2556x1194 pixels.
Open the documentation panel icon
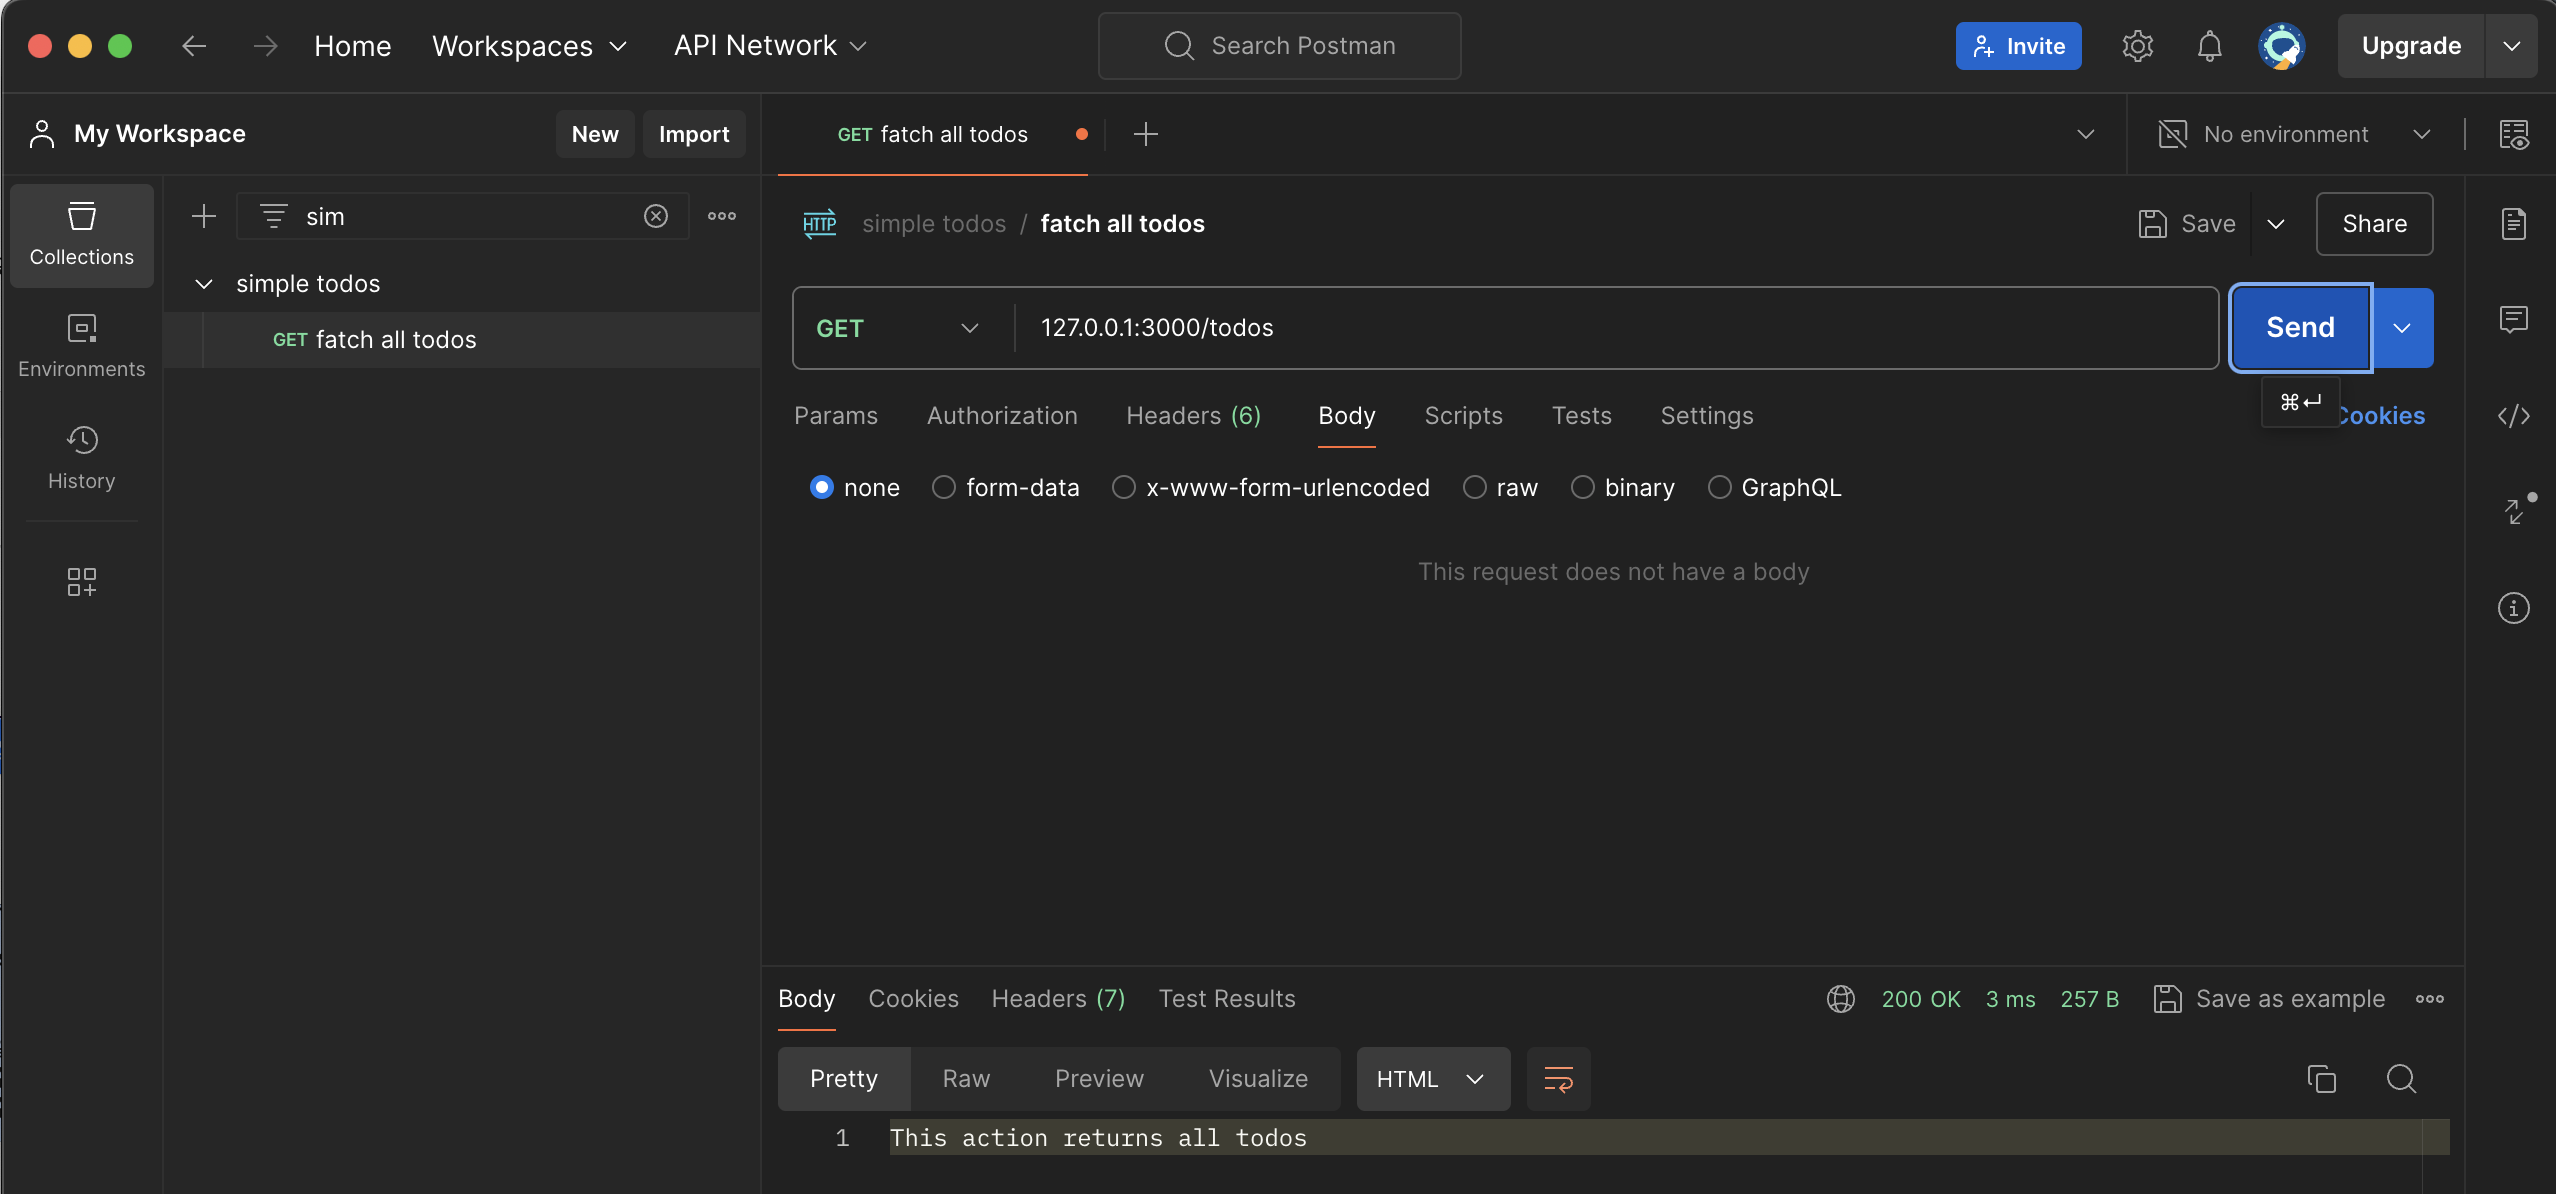point(2514,223)
